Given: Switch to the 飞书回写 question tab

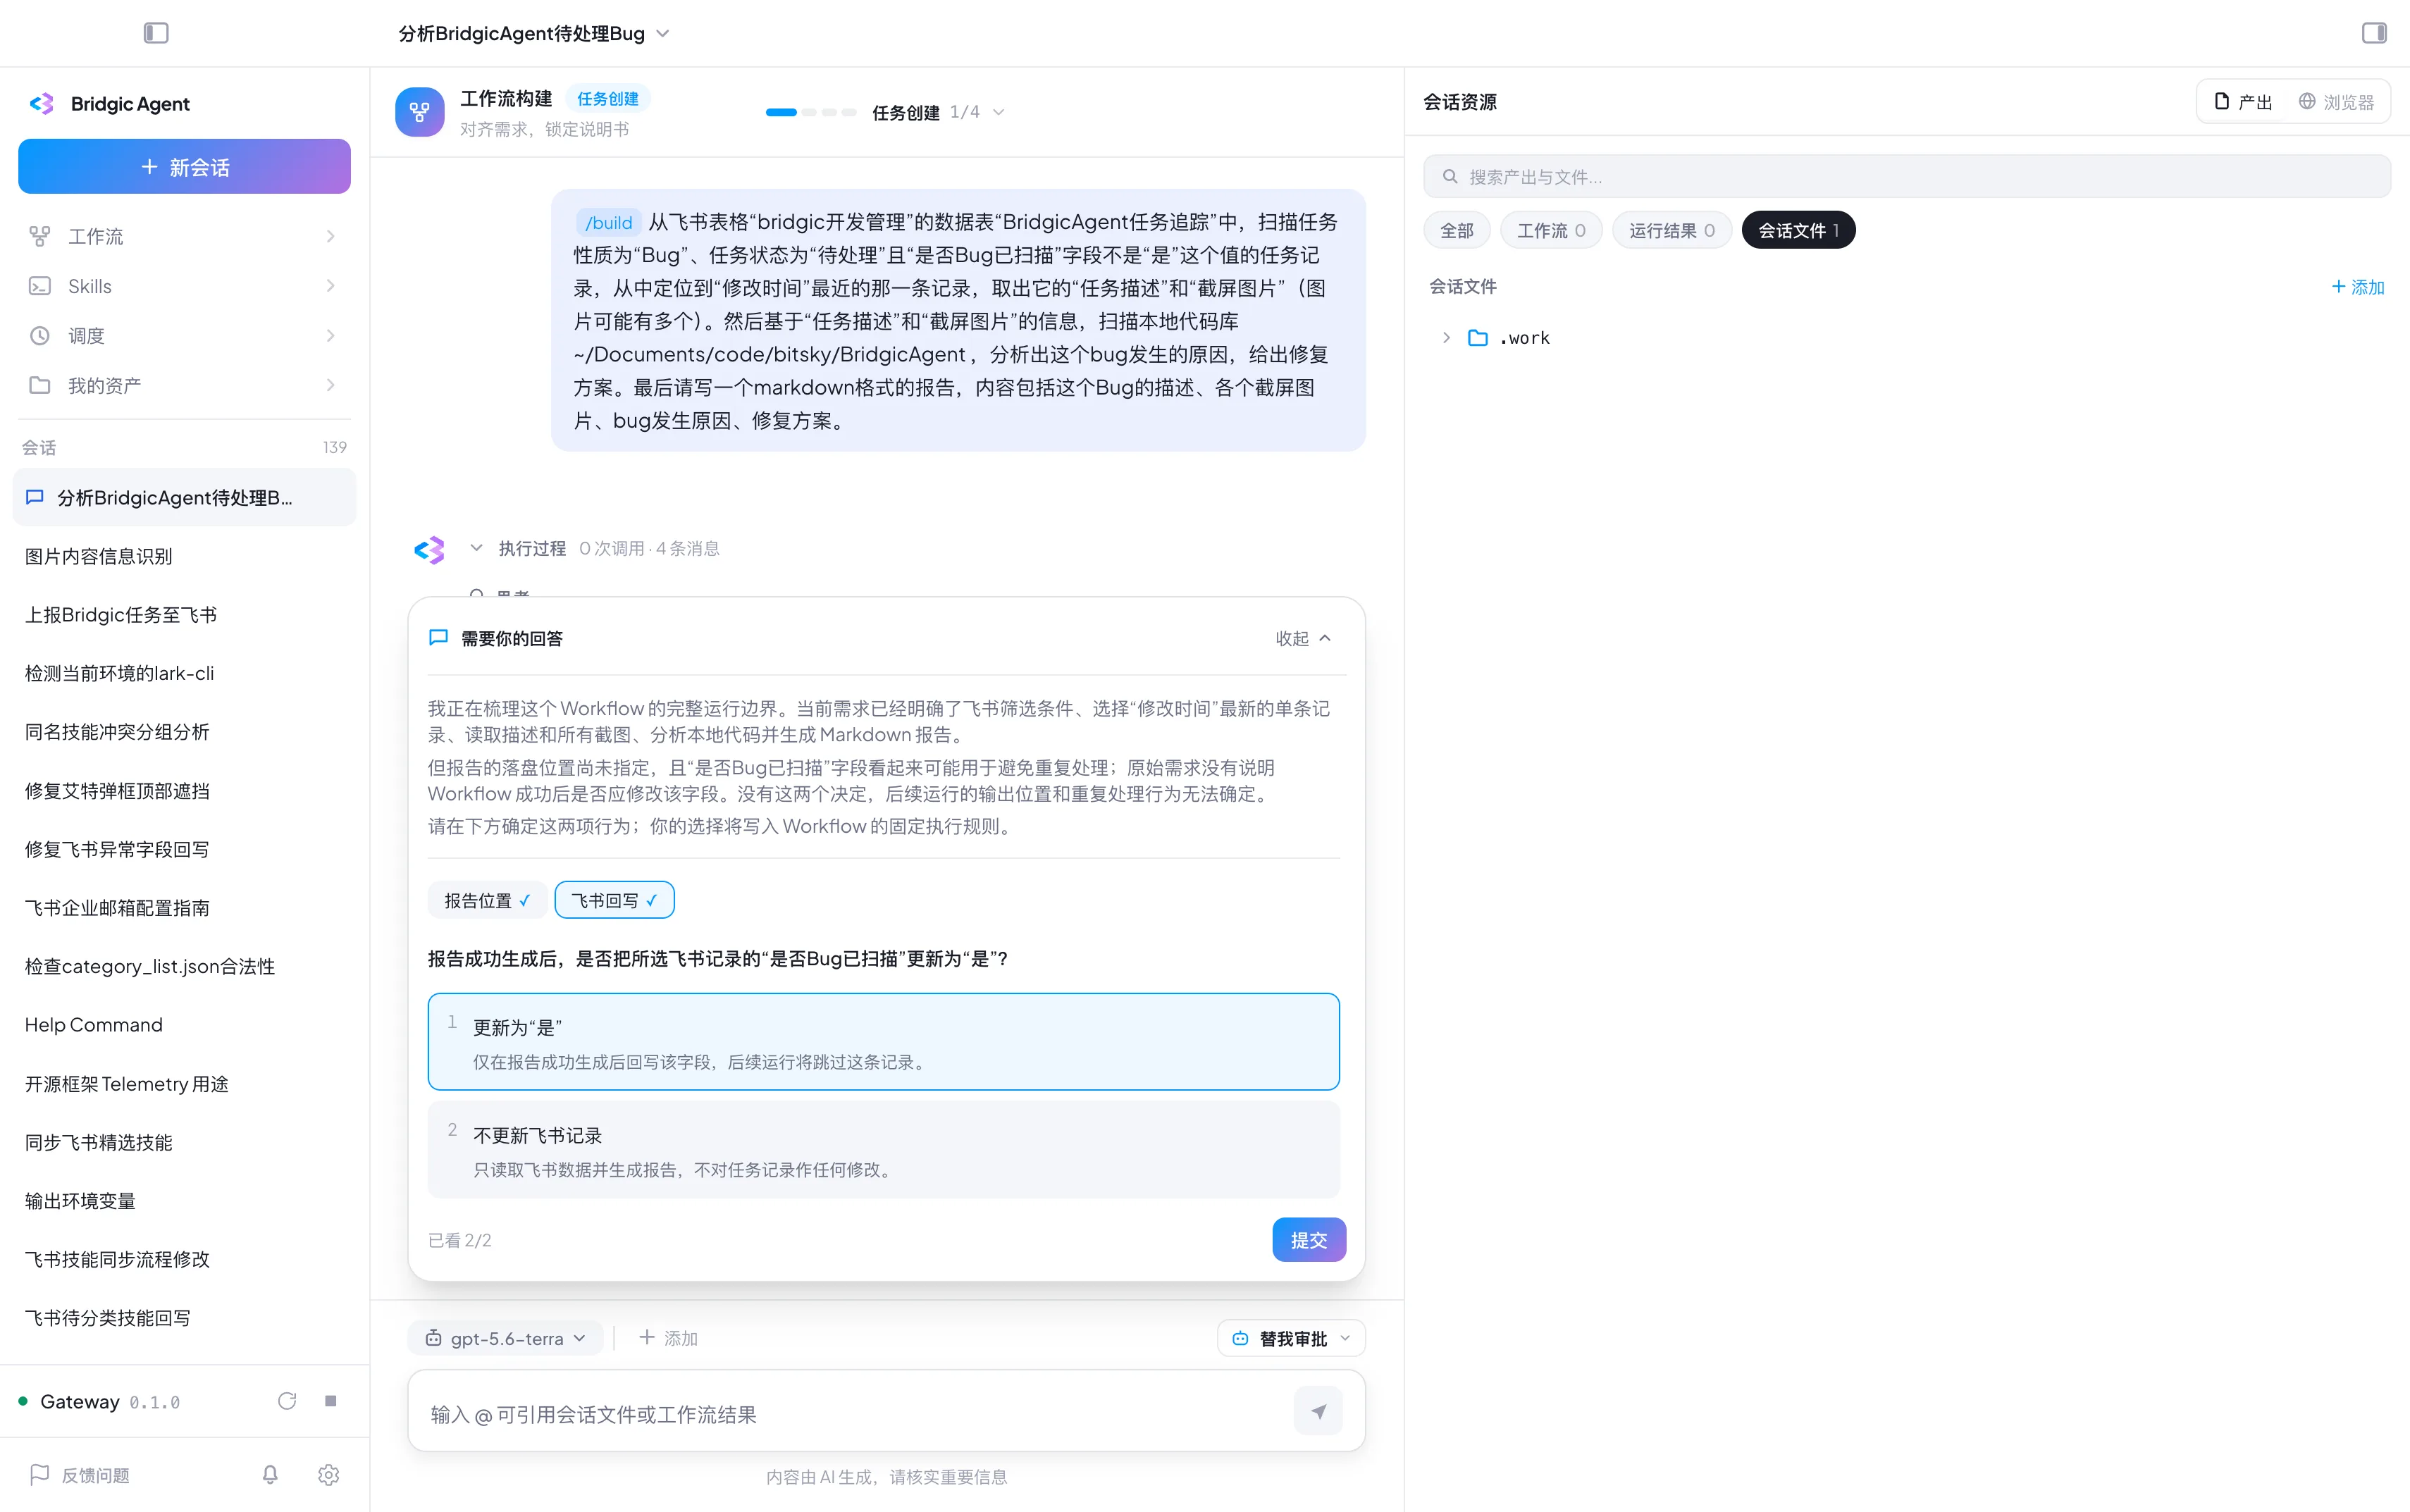Looking at the screenshot, I should pos(614,900).
